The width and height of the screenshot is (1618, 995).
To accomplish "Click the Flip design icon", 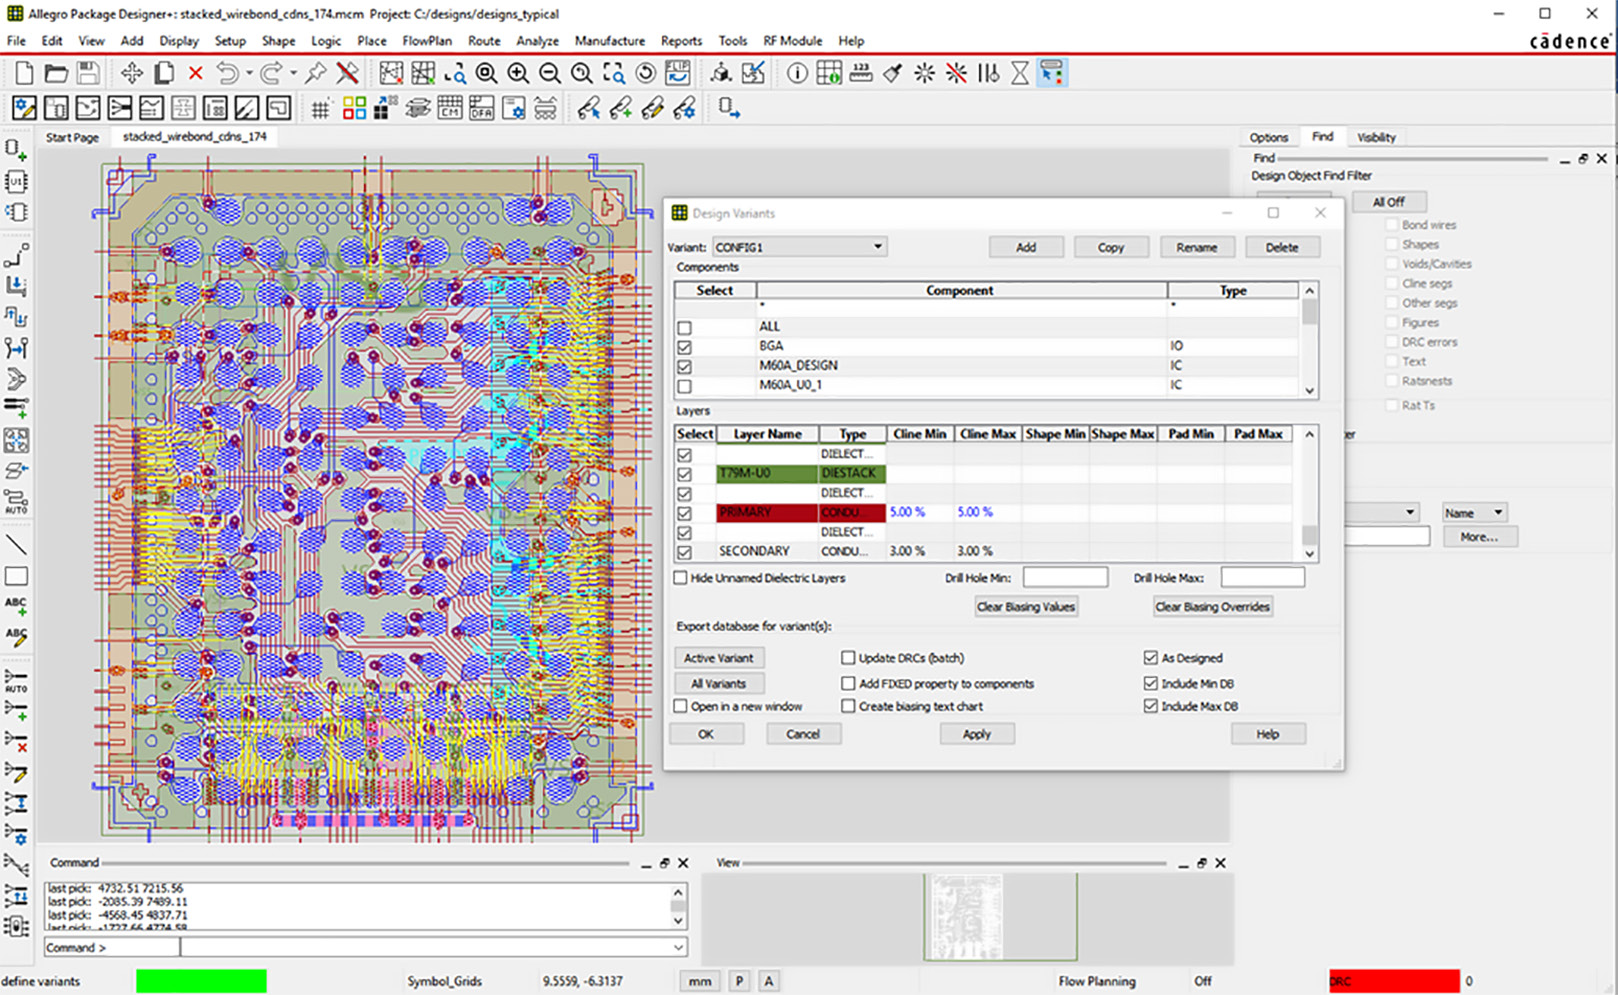I will tap(678, 73).
